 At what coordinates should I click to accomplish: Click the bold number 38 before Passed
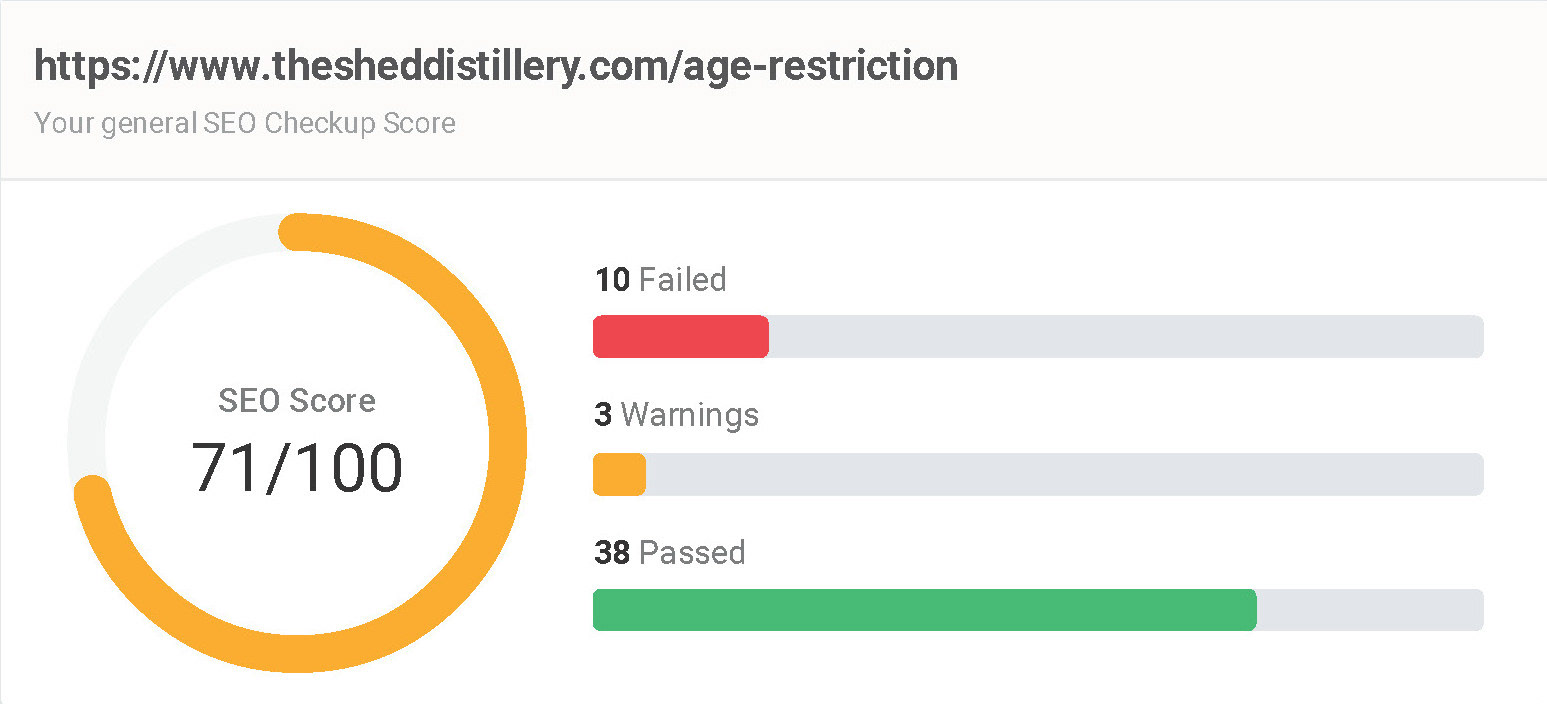612,552
